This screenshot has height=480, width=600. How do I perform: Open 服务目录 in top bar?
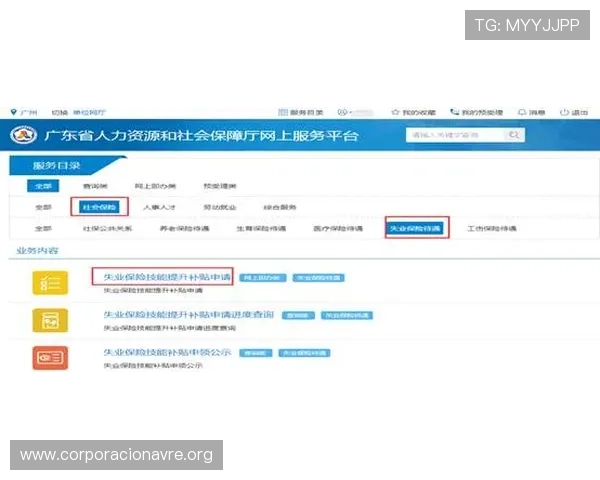click(x=301, y=112)
